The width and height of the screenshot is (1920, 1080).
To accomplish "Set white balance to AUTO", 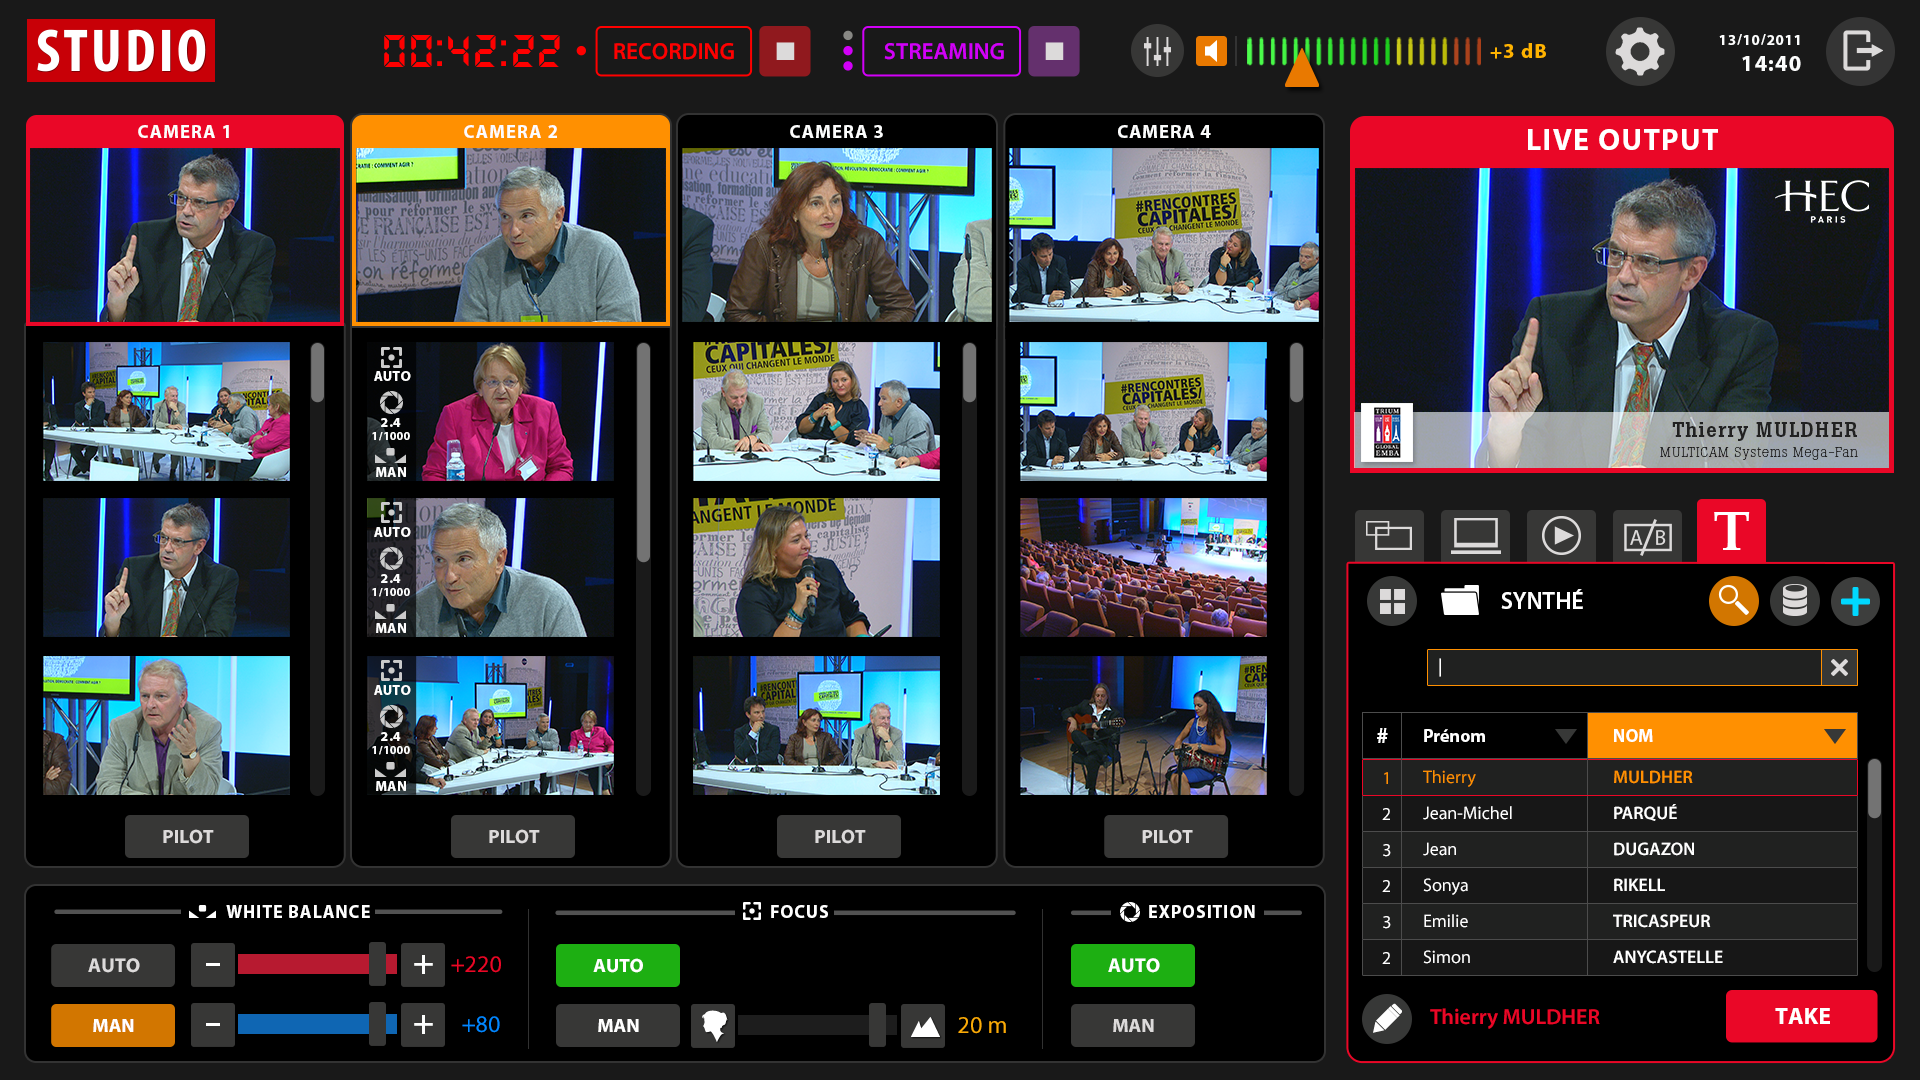I will tap(113, 965).
